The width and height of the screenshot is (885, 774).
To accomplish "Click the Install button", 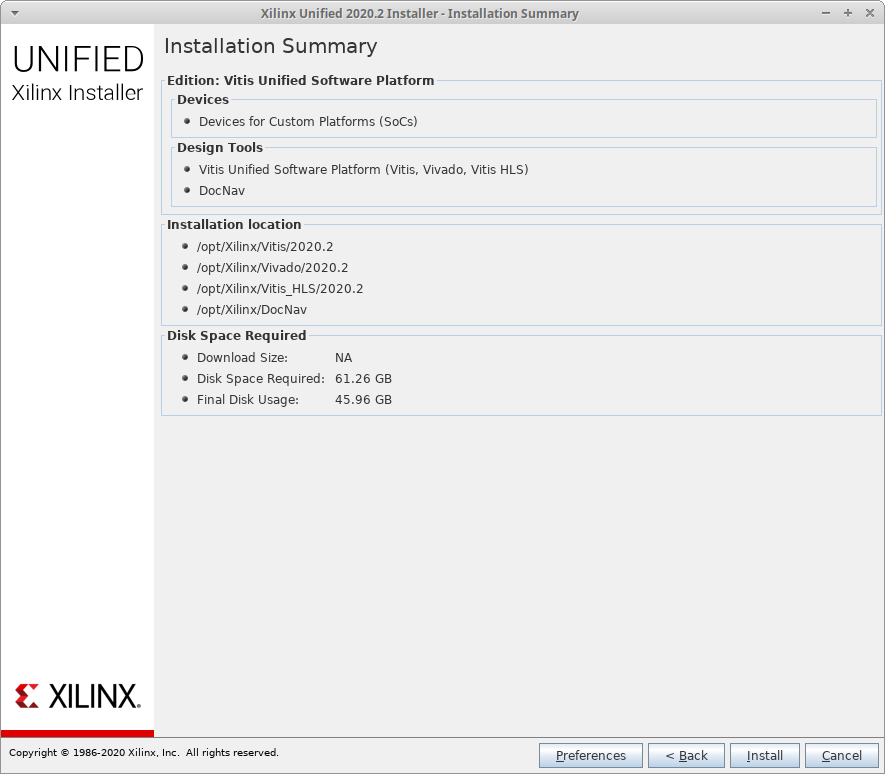I will click(764, 755).
